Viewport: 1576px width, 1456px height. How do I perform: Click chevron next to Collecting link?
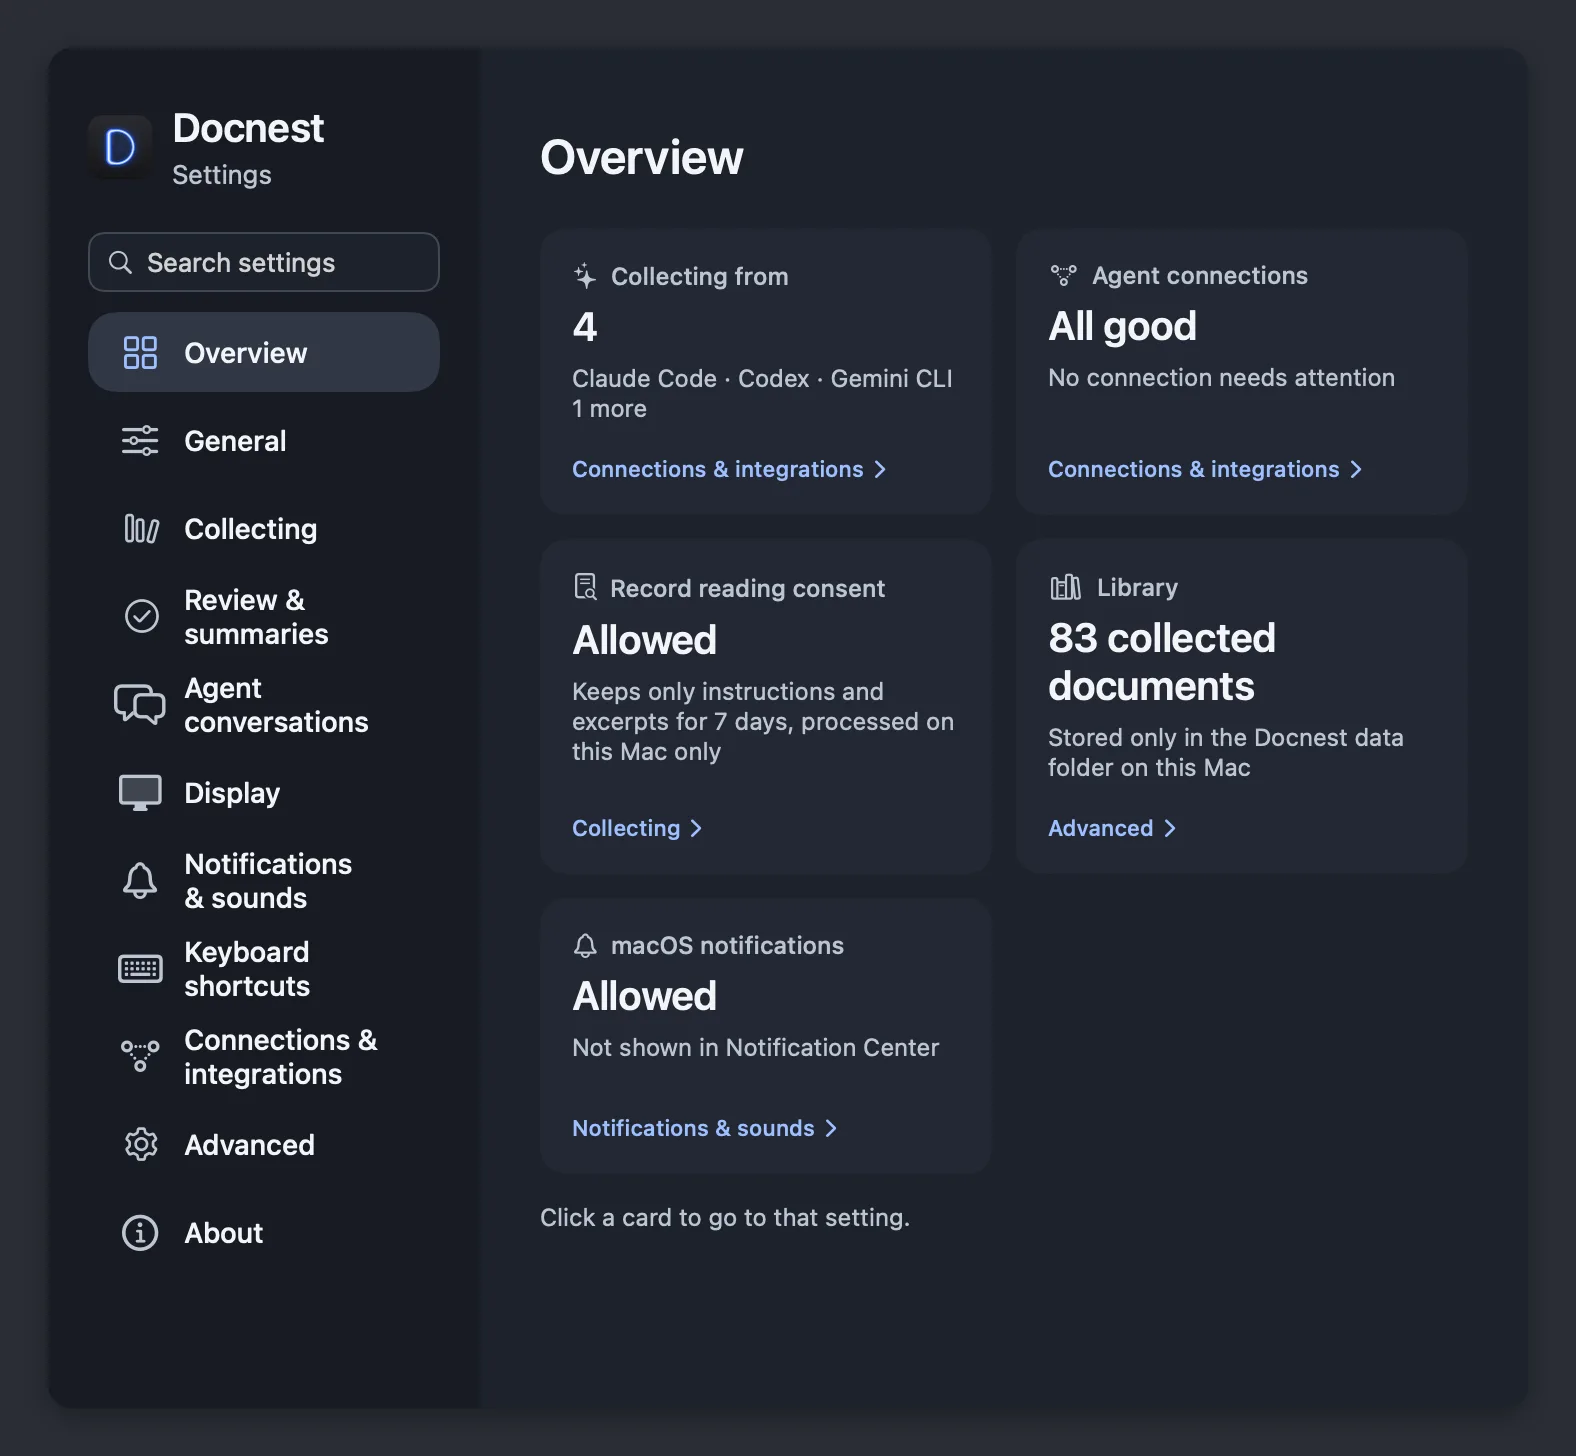click(696, 828)
